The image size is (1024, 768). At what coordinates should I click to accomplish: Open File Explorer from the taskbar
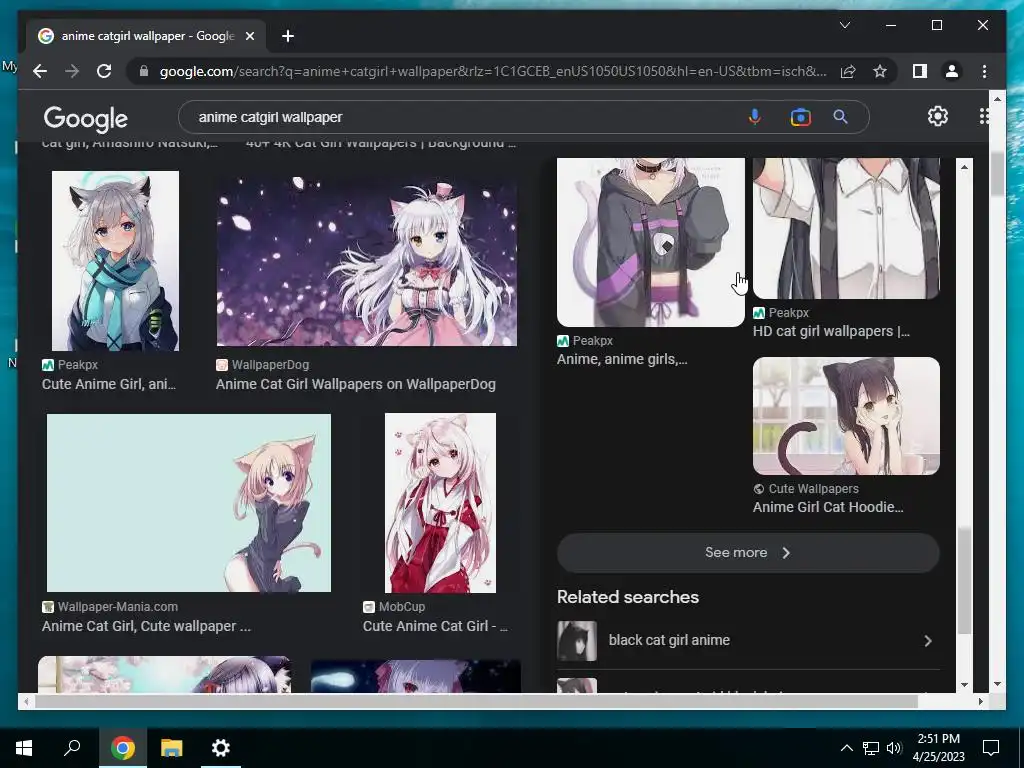coord(172,748)
